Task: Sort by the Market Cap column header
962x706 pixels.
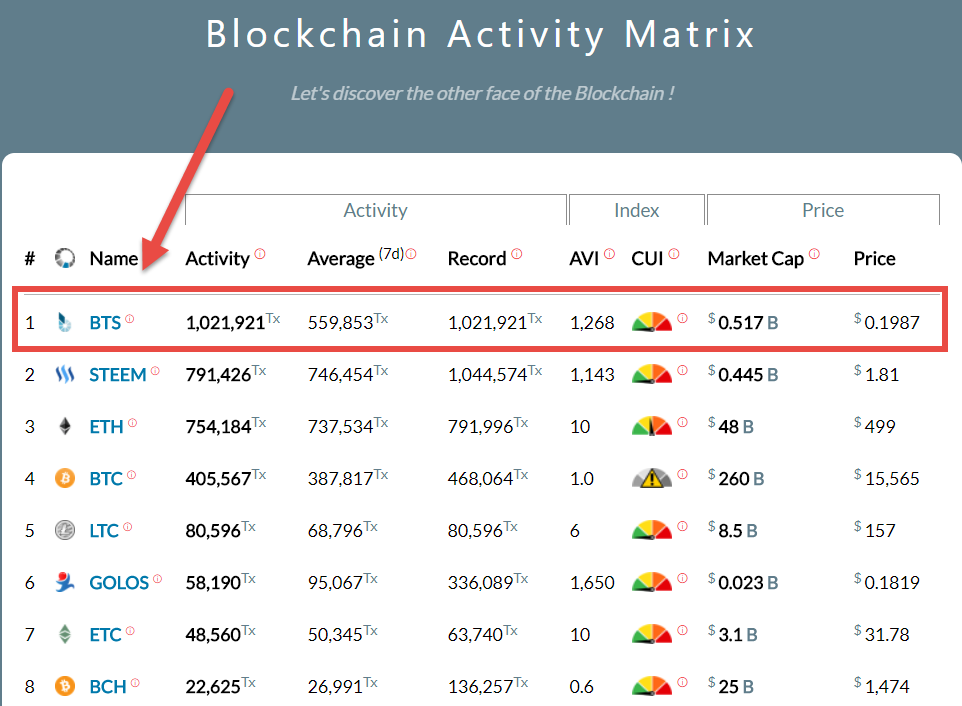Action: (x=755, y=258)
